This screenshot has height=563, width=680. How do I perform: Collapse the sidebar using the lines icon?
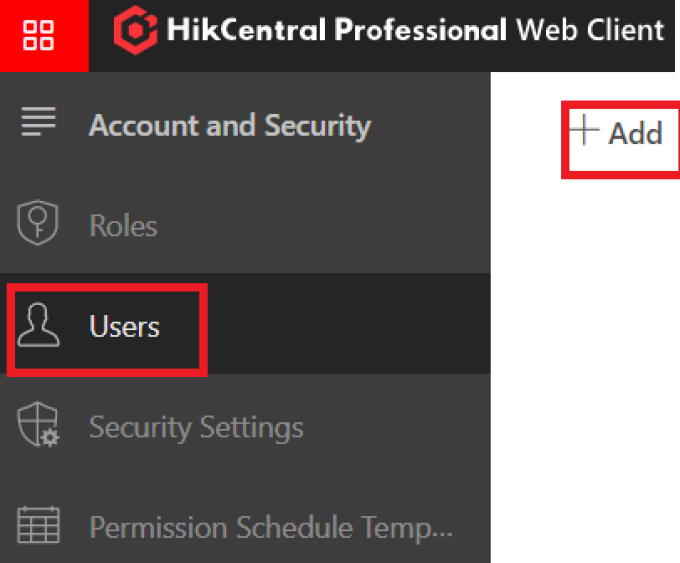click(x=38, y=125)
